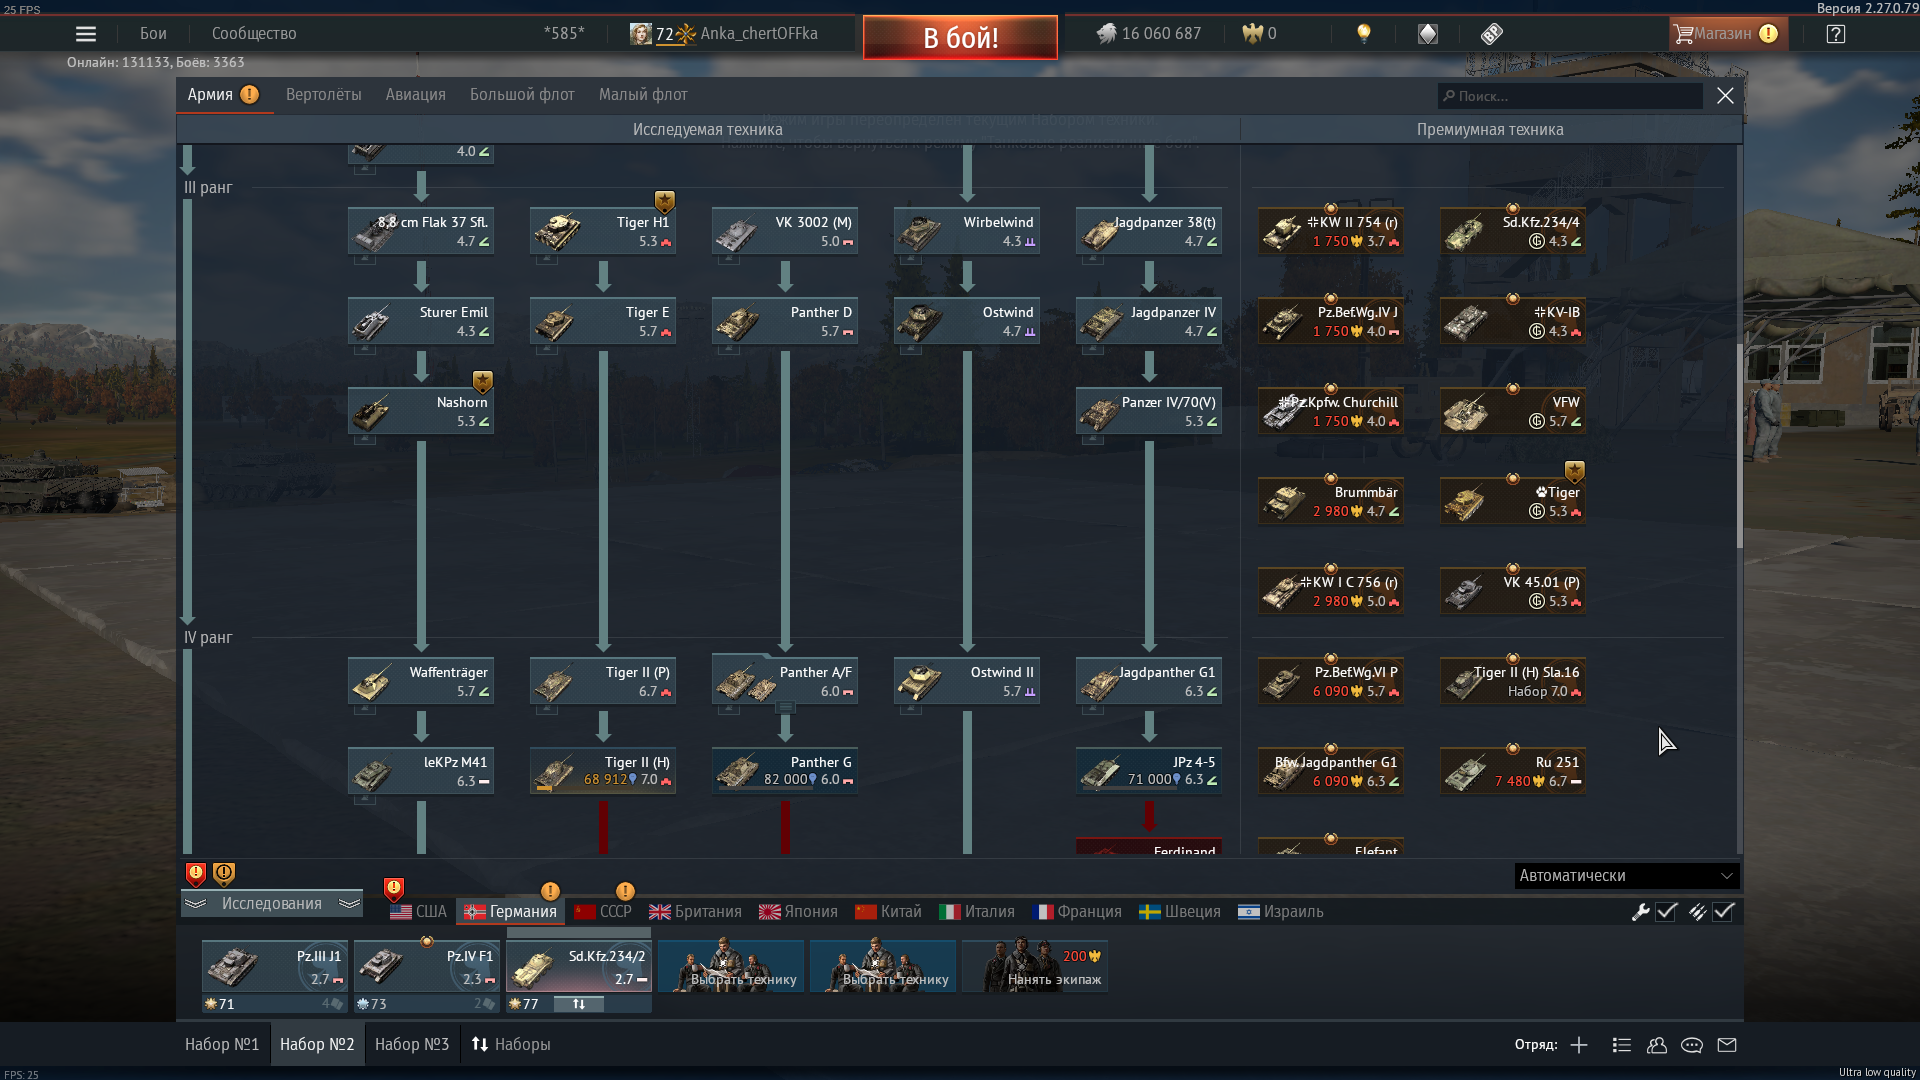
Task: Open the chat bubble icon
Action: 1692,1045
